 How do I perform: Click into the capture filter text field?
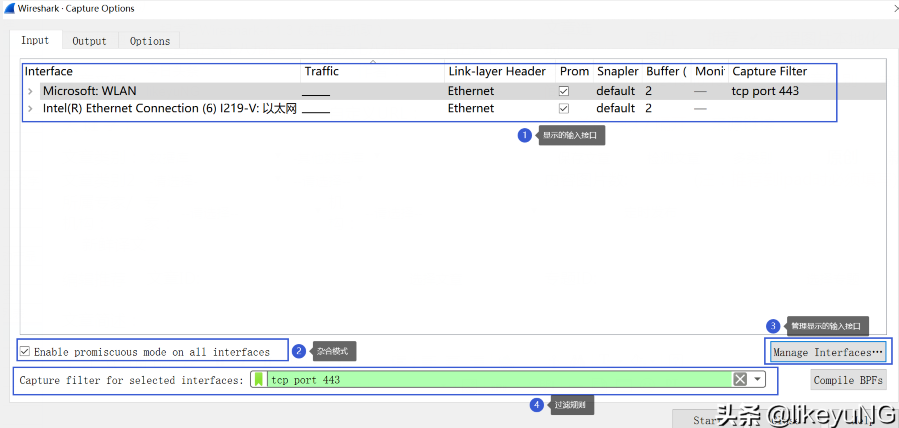click(499, 379)
